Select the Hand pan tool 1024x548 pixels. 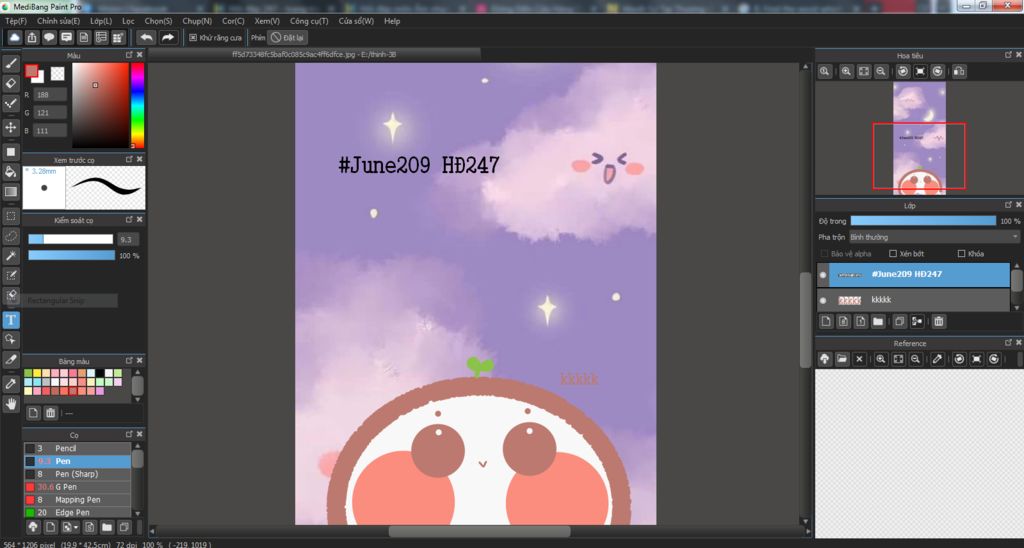point(10,404)
